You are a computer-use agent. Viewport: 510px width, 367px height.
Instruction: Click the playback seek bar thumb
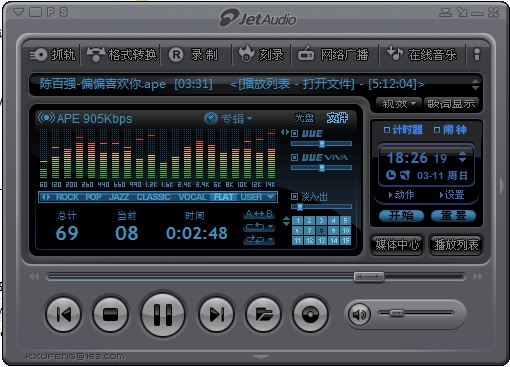369,276
